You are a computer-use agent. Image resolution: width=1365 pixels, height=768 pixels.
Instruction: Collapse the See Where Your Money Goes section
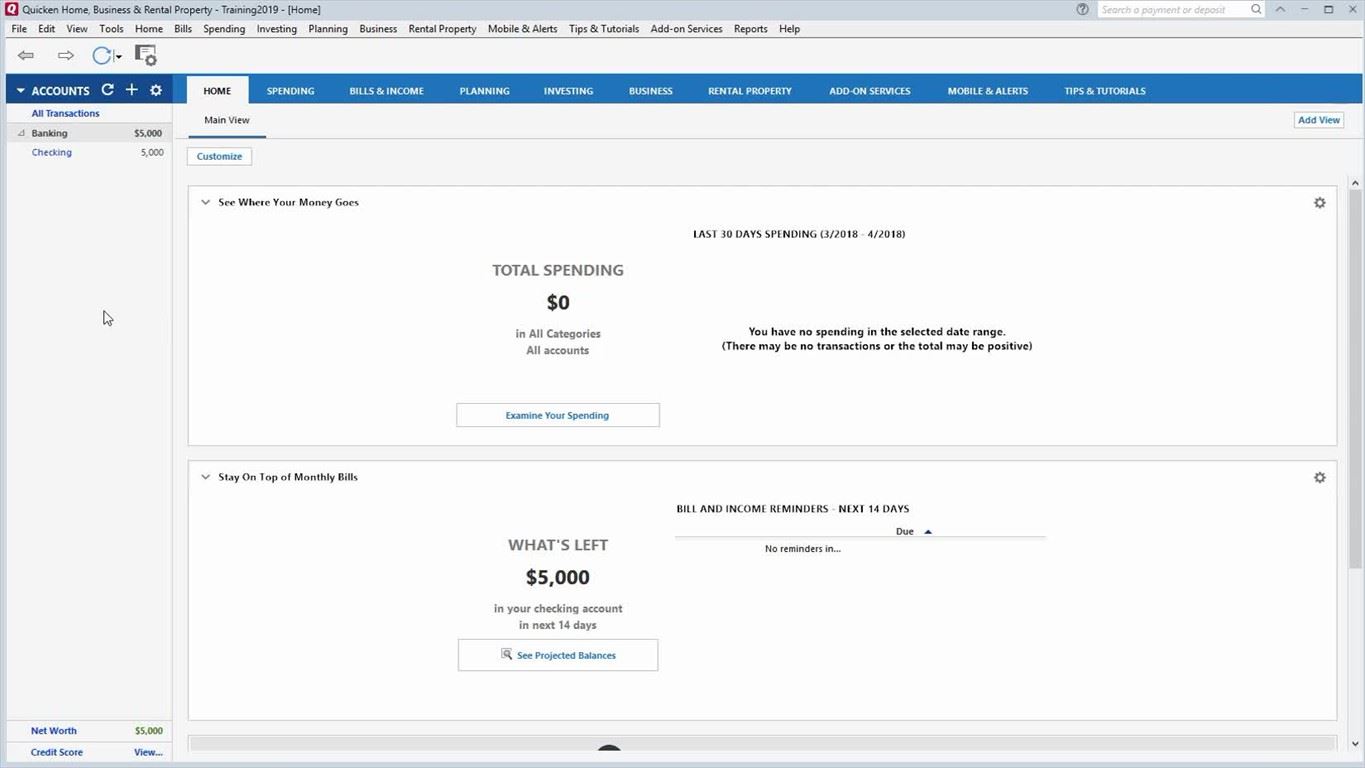205,202
